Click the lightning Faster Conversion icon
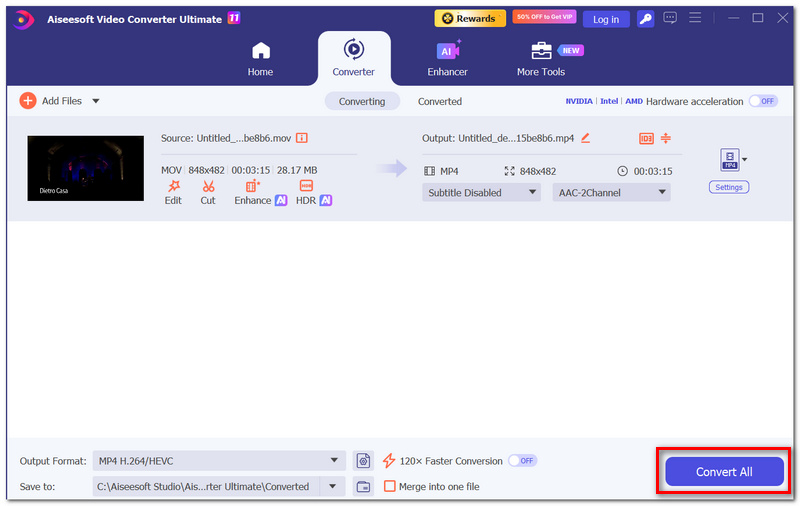This screenshot has width=800, height=506. [389, 461]
